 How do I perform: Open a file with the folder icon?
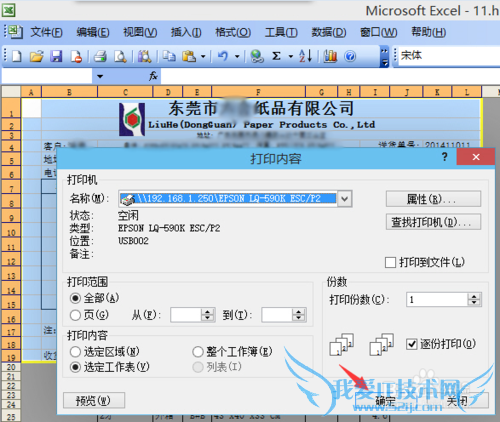[37, 56]
